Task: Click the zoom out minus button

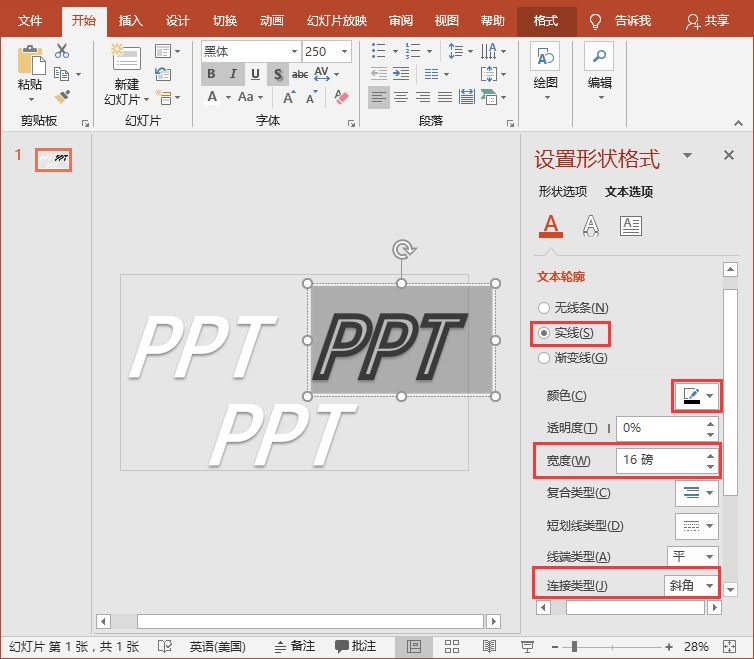Action: pos(554,646)
